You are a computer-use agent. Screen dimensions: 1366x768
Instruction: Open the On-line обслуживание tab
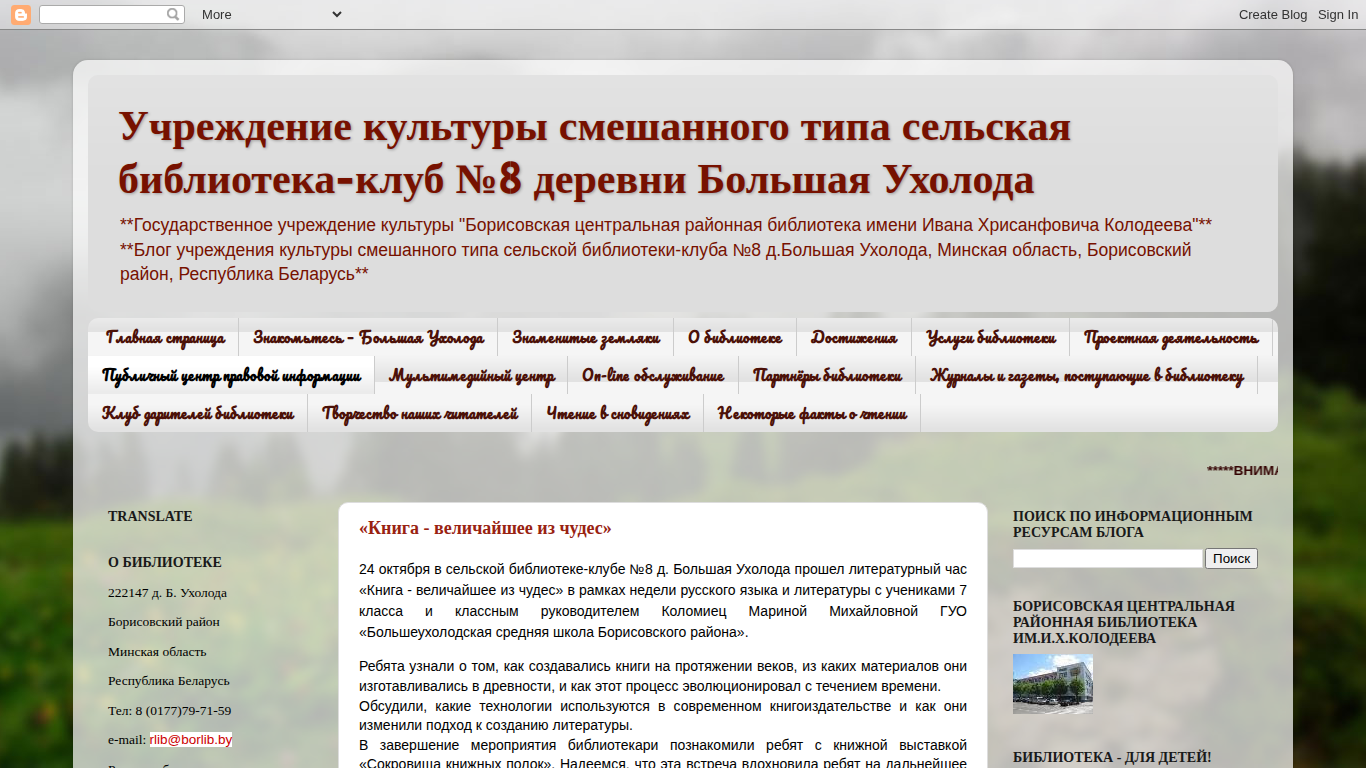click(652, 375)
